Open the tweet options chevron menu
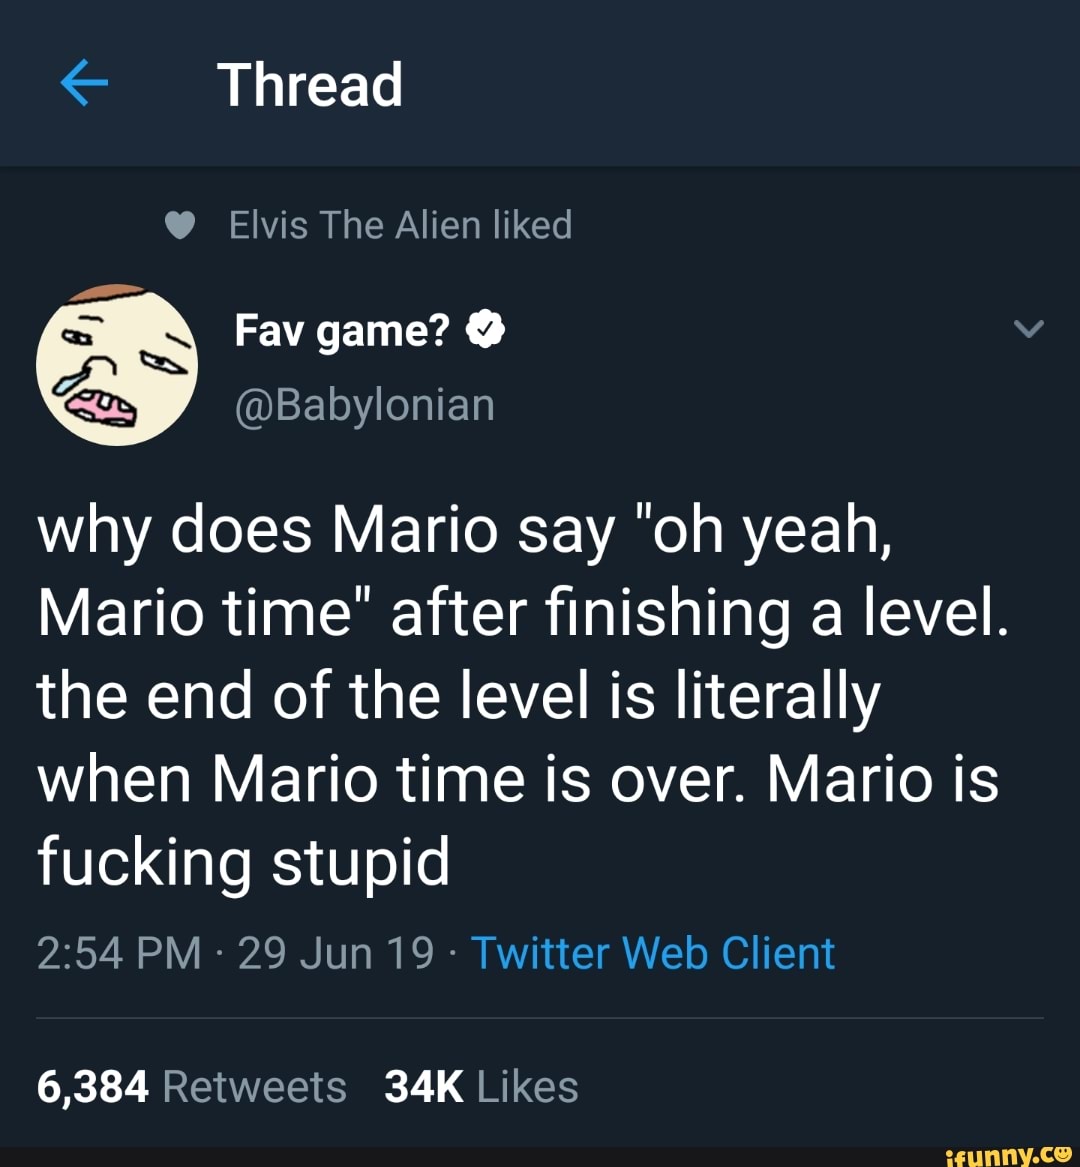 [1030, 330]
